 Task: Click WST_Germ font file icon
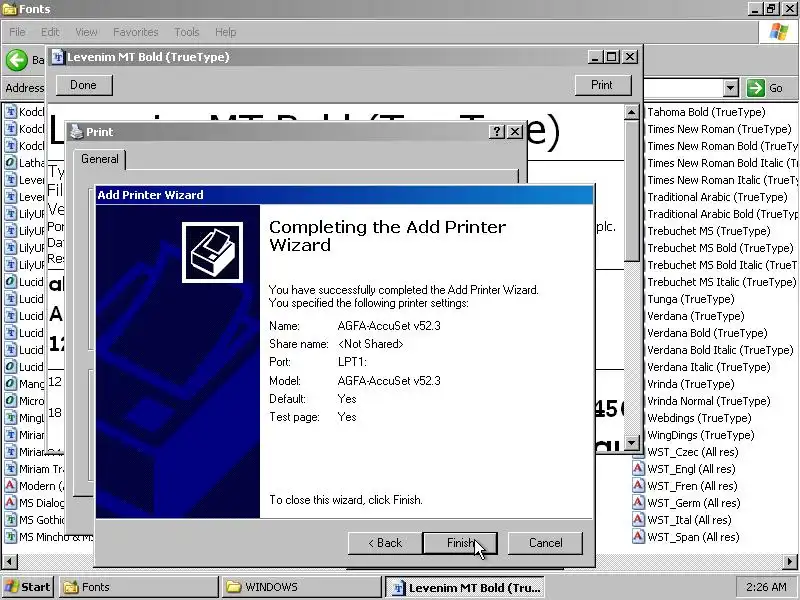point(638,503)
